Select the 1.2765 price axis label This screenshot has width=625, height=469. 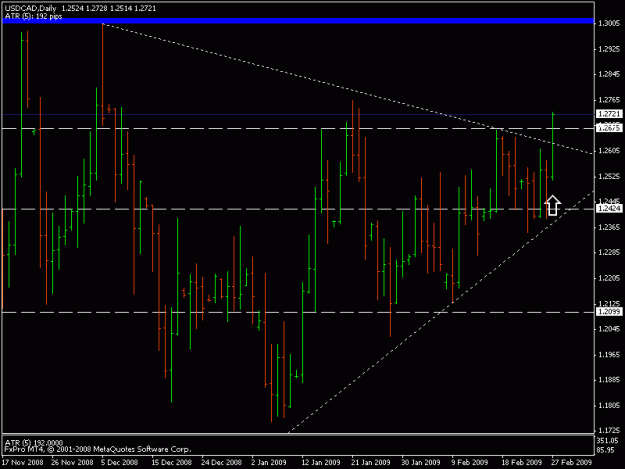609,100
